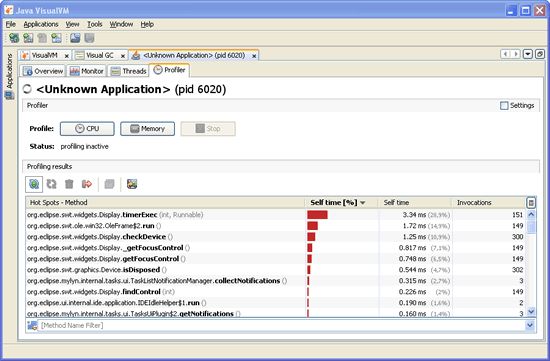This screenshot has height=361, width=550.
Task: Click the update results refresh icon
Action: [x=52, y=184]
